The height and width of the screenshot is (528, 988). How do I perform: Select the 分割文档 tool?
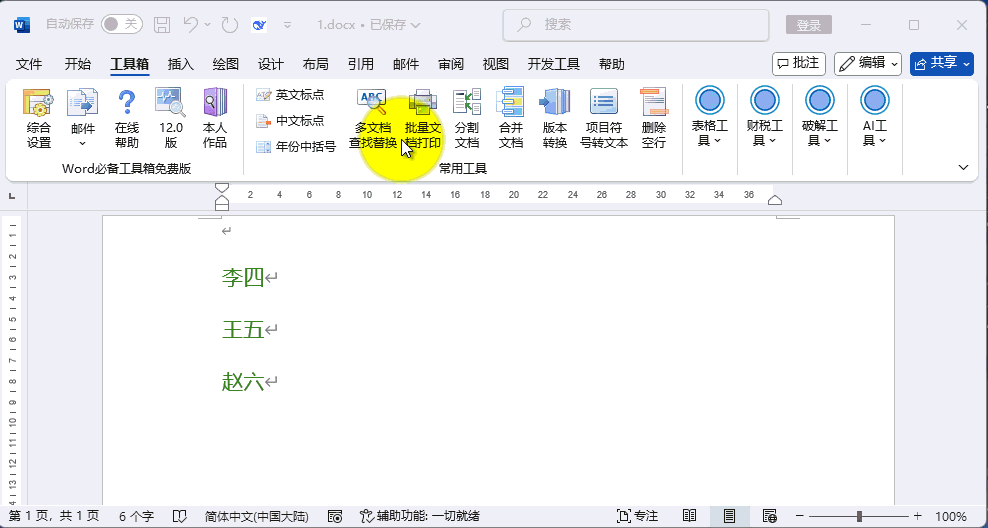click(x=467, y=118)
